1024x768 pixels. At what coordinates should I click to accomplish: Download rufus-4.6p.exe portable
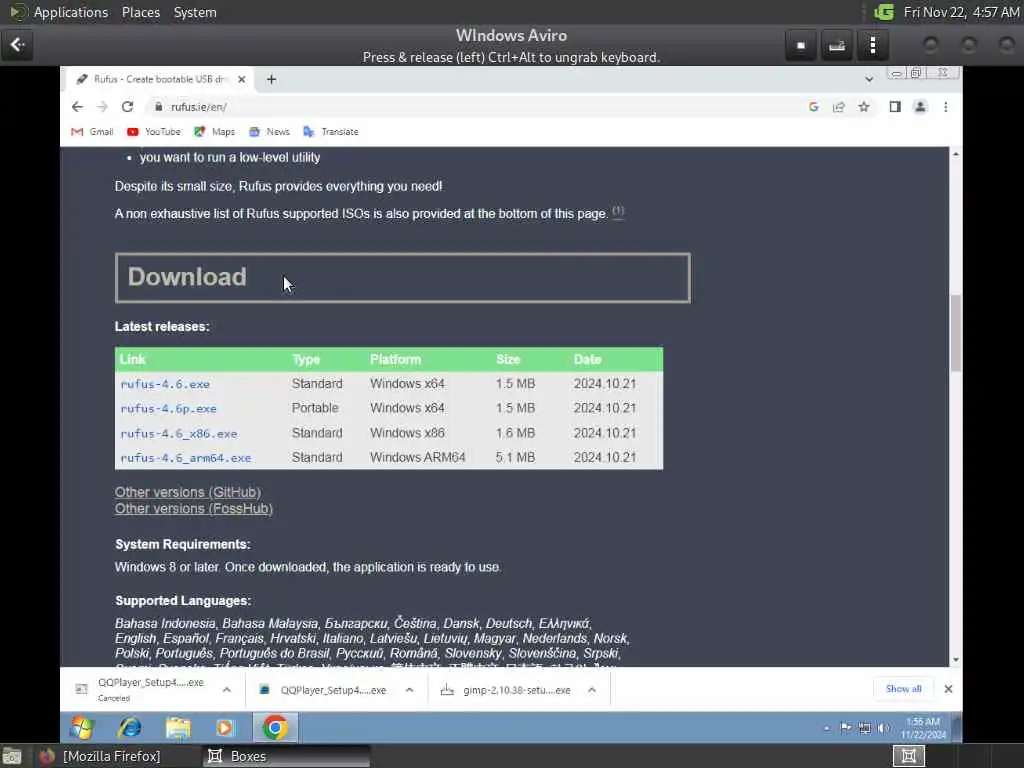[x=168, y=409]
